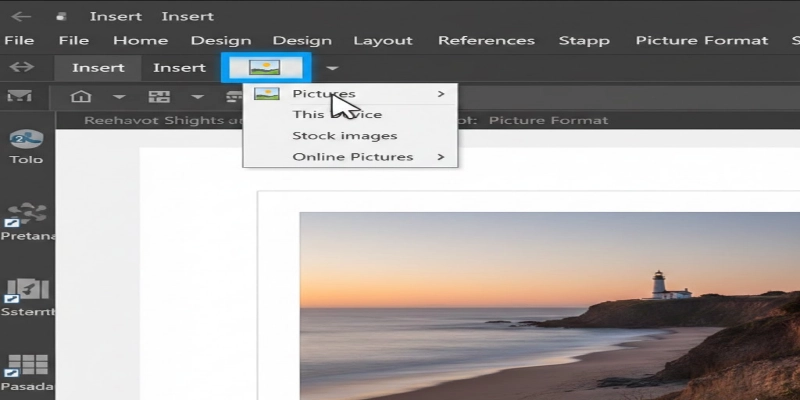Select the lighthouse beach image in the document

pos(549,305)
